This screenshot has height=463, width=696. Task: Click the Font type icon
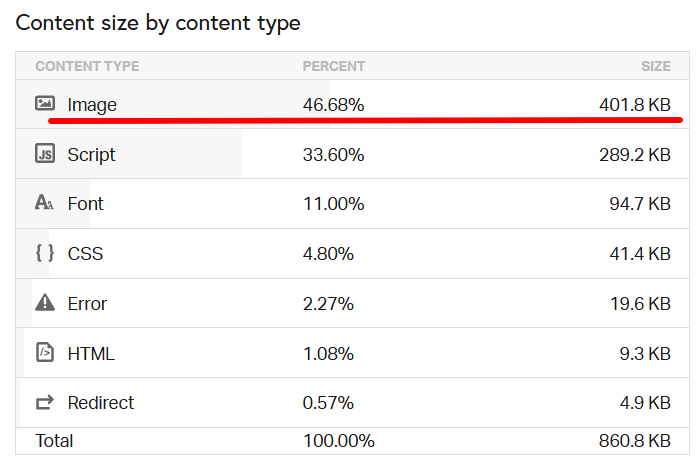pyautogui.click(x=44, y=202)
